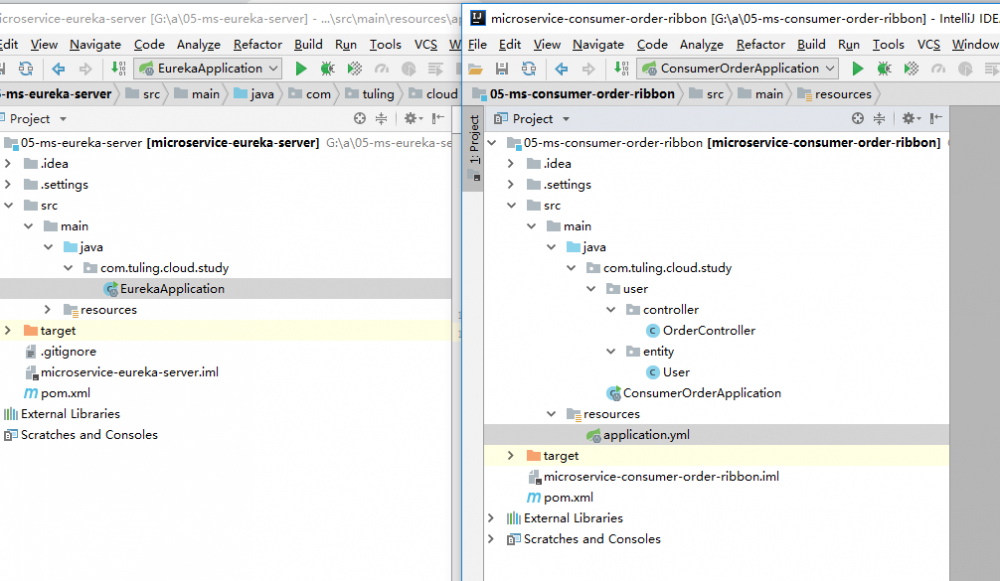
Task: Go forward in consumer-order-ribbon toolbar
Action: [x=588, y=68]
